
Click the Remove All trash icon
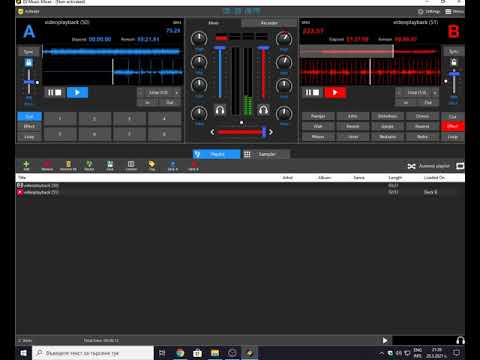pos(68,165)
